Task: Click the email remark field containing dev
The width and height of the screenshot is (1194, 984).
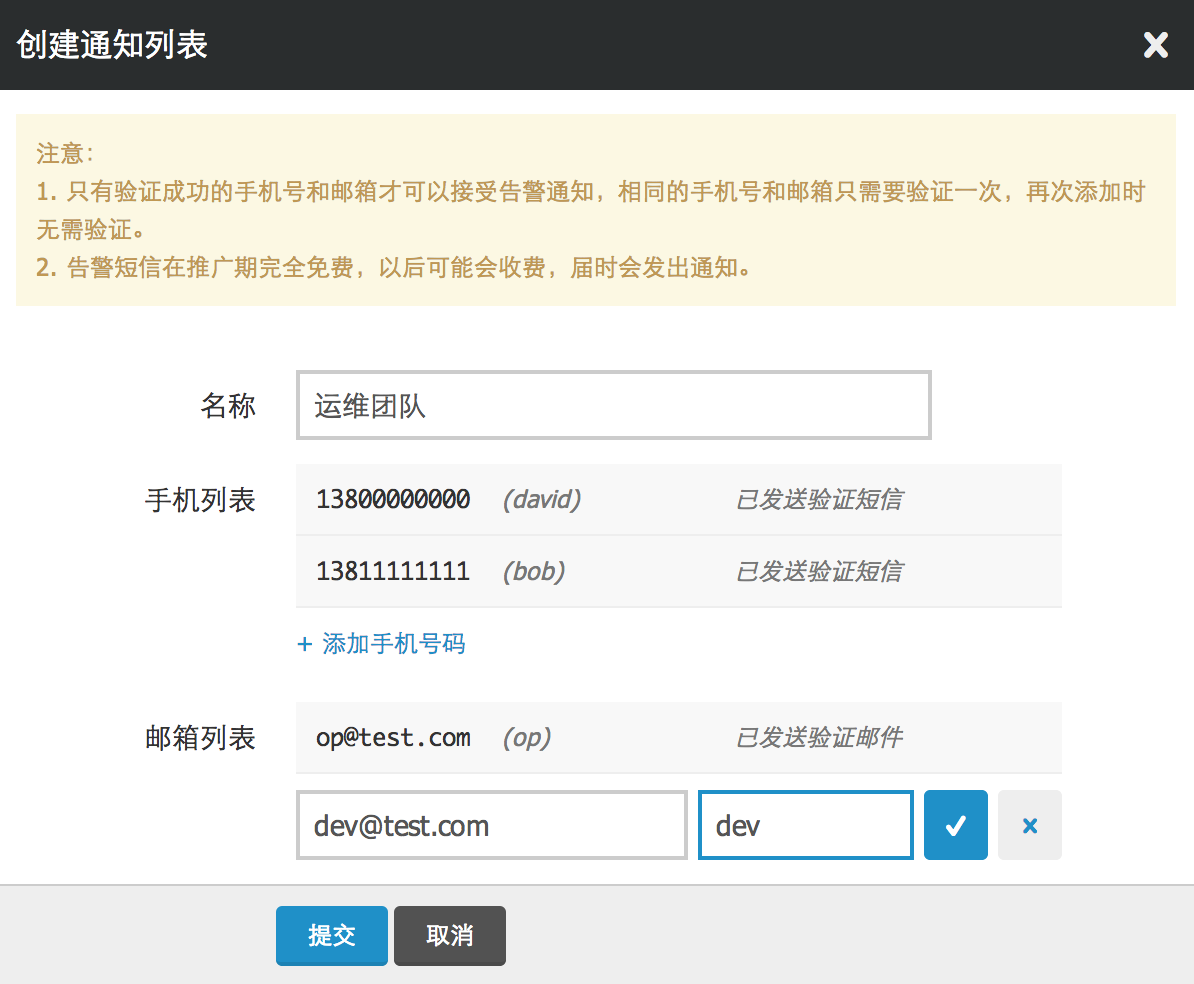Action: pyautogui.click(x=805, y=825)
